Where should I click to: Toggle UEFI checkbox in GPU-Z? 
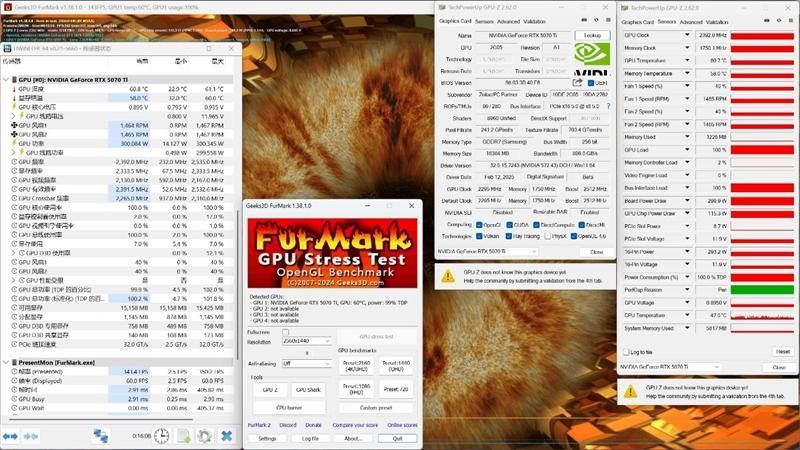[x=591, y=83]
